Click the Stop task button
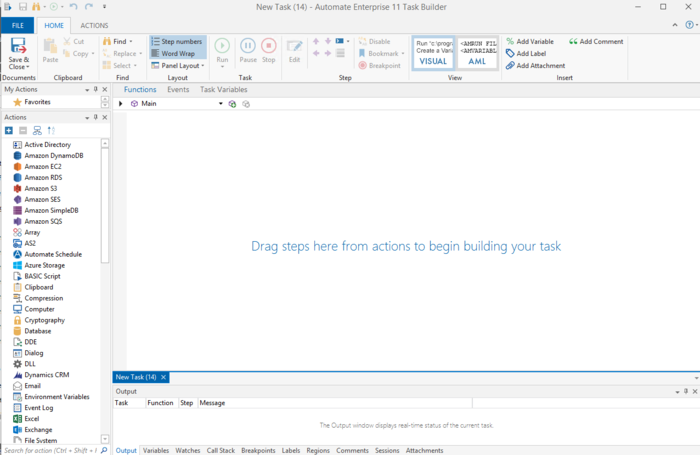The width and height of the screenshot is (700, 455). tap(269, 46)
